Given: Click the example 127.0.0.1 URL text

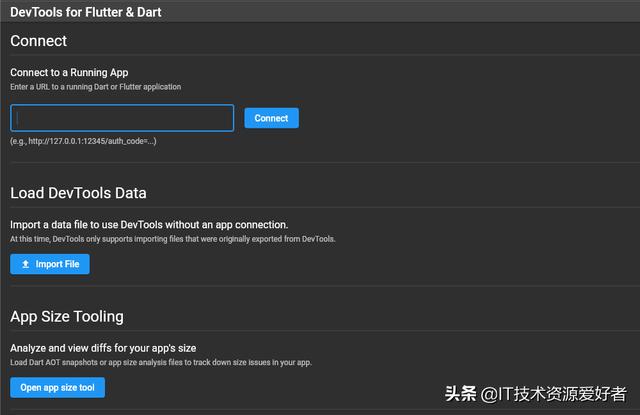Looking at the screenshot, I should [83, 141].
